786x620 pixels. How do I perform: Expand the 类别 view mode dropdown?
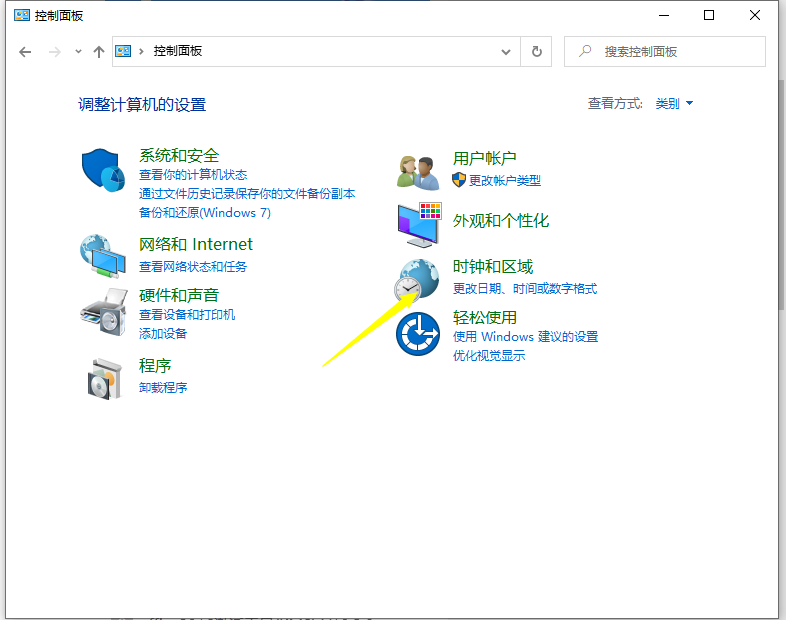[x=674, y=104]
